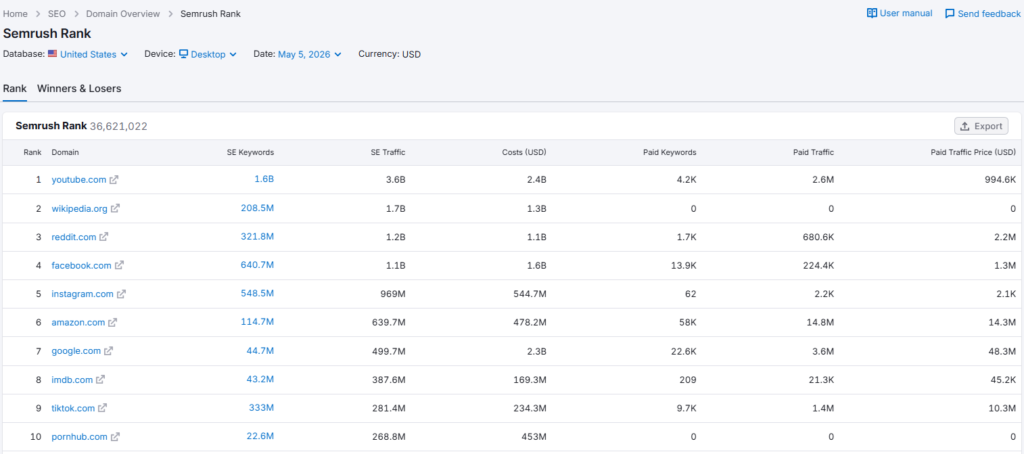Click the Paid Keywords column header
Viewport: 1024px width, 454px height.
tap(669, 152)
